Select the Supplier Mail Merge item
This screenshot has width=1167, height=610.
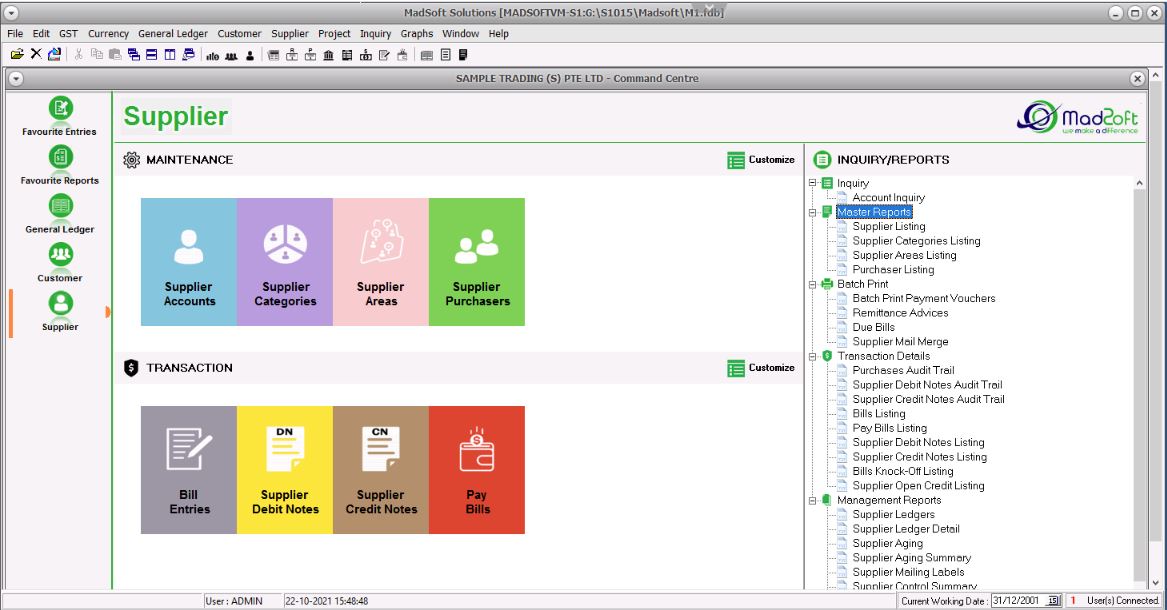pyautogui.click(x=901, y=341)
